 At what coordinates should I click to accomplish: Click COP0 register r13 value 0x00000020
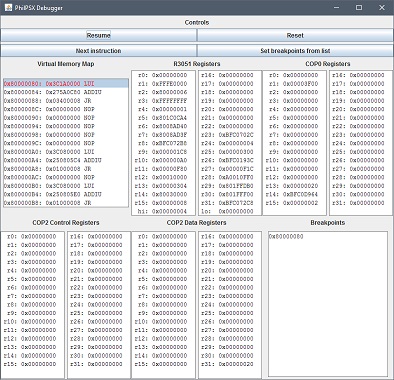click(300, 186)
